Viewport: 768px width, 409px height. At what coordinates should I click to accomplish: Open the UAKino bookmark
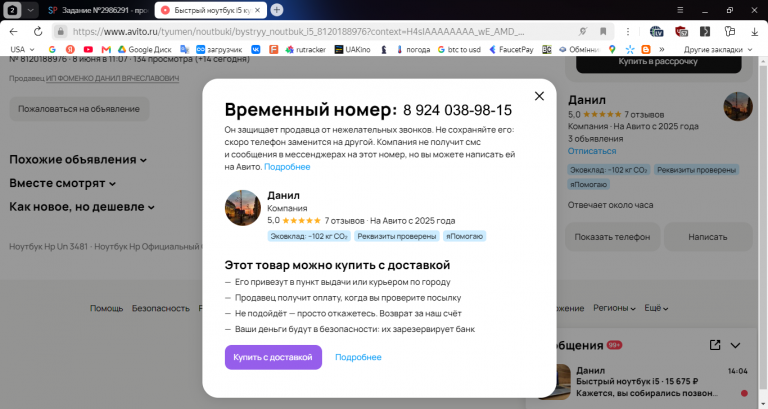353,49
